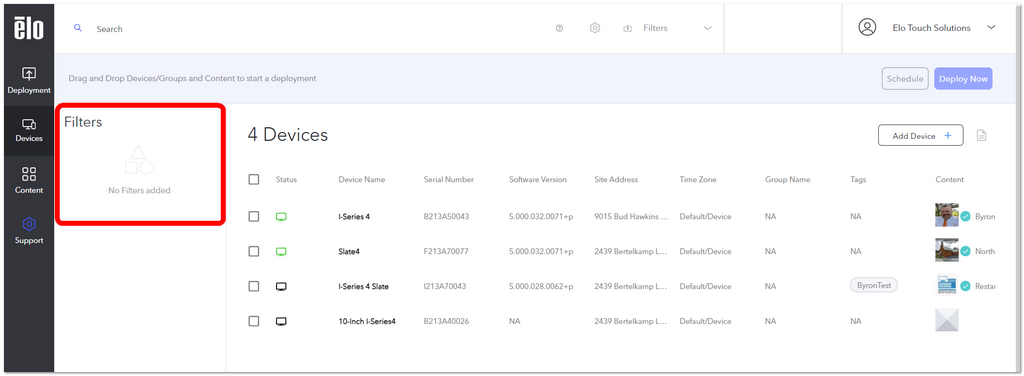Click the export report document icon
The image size is (1024, 376).
(x=981, y=136)
